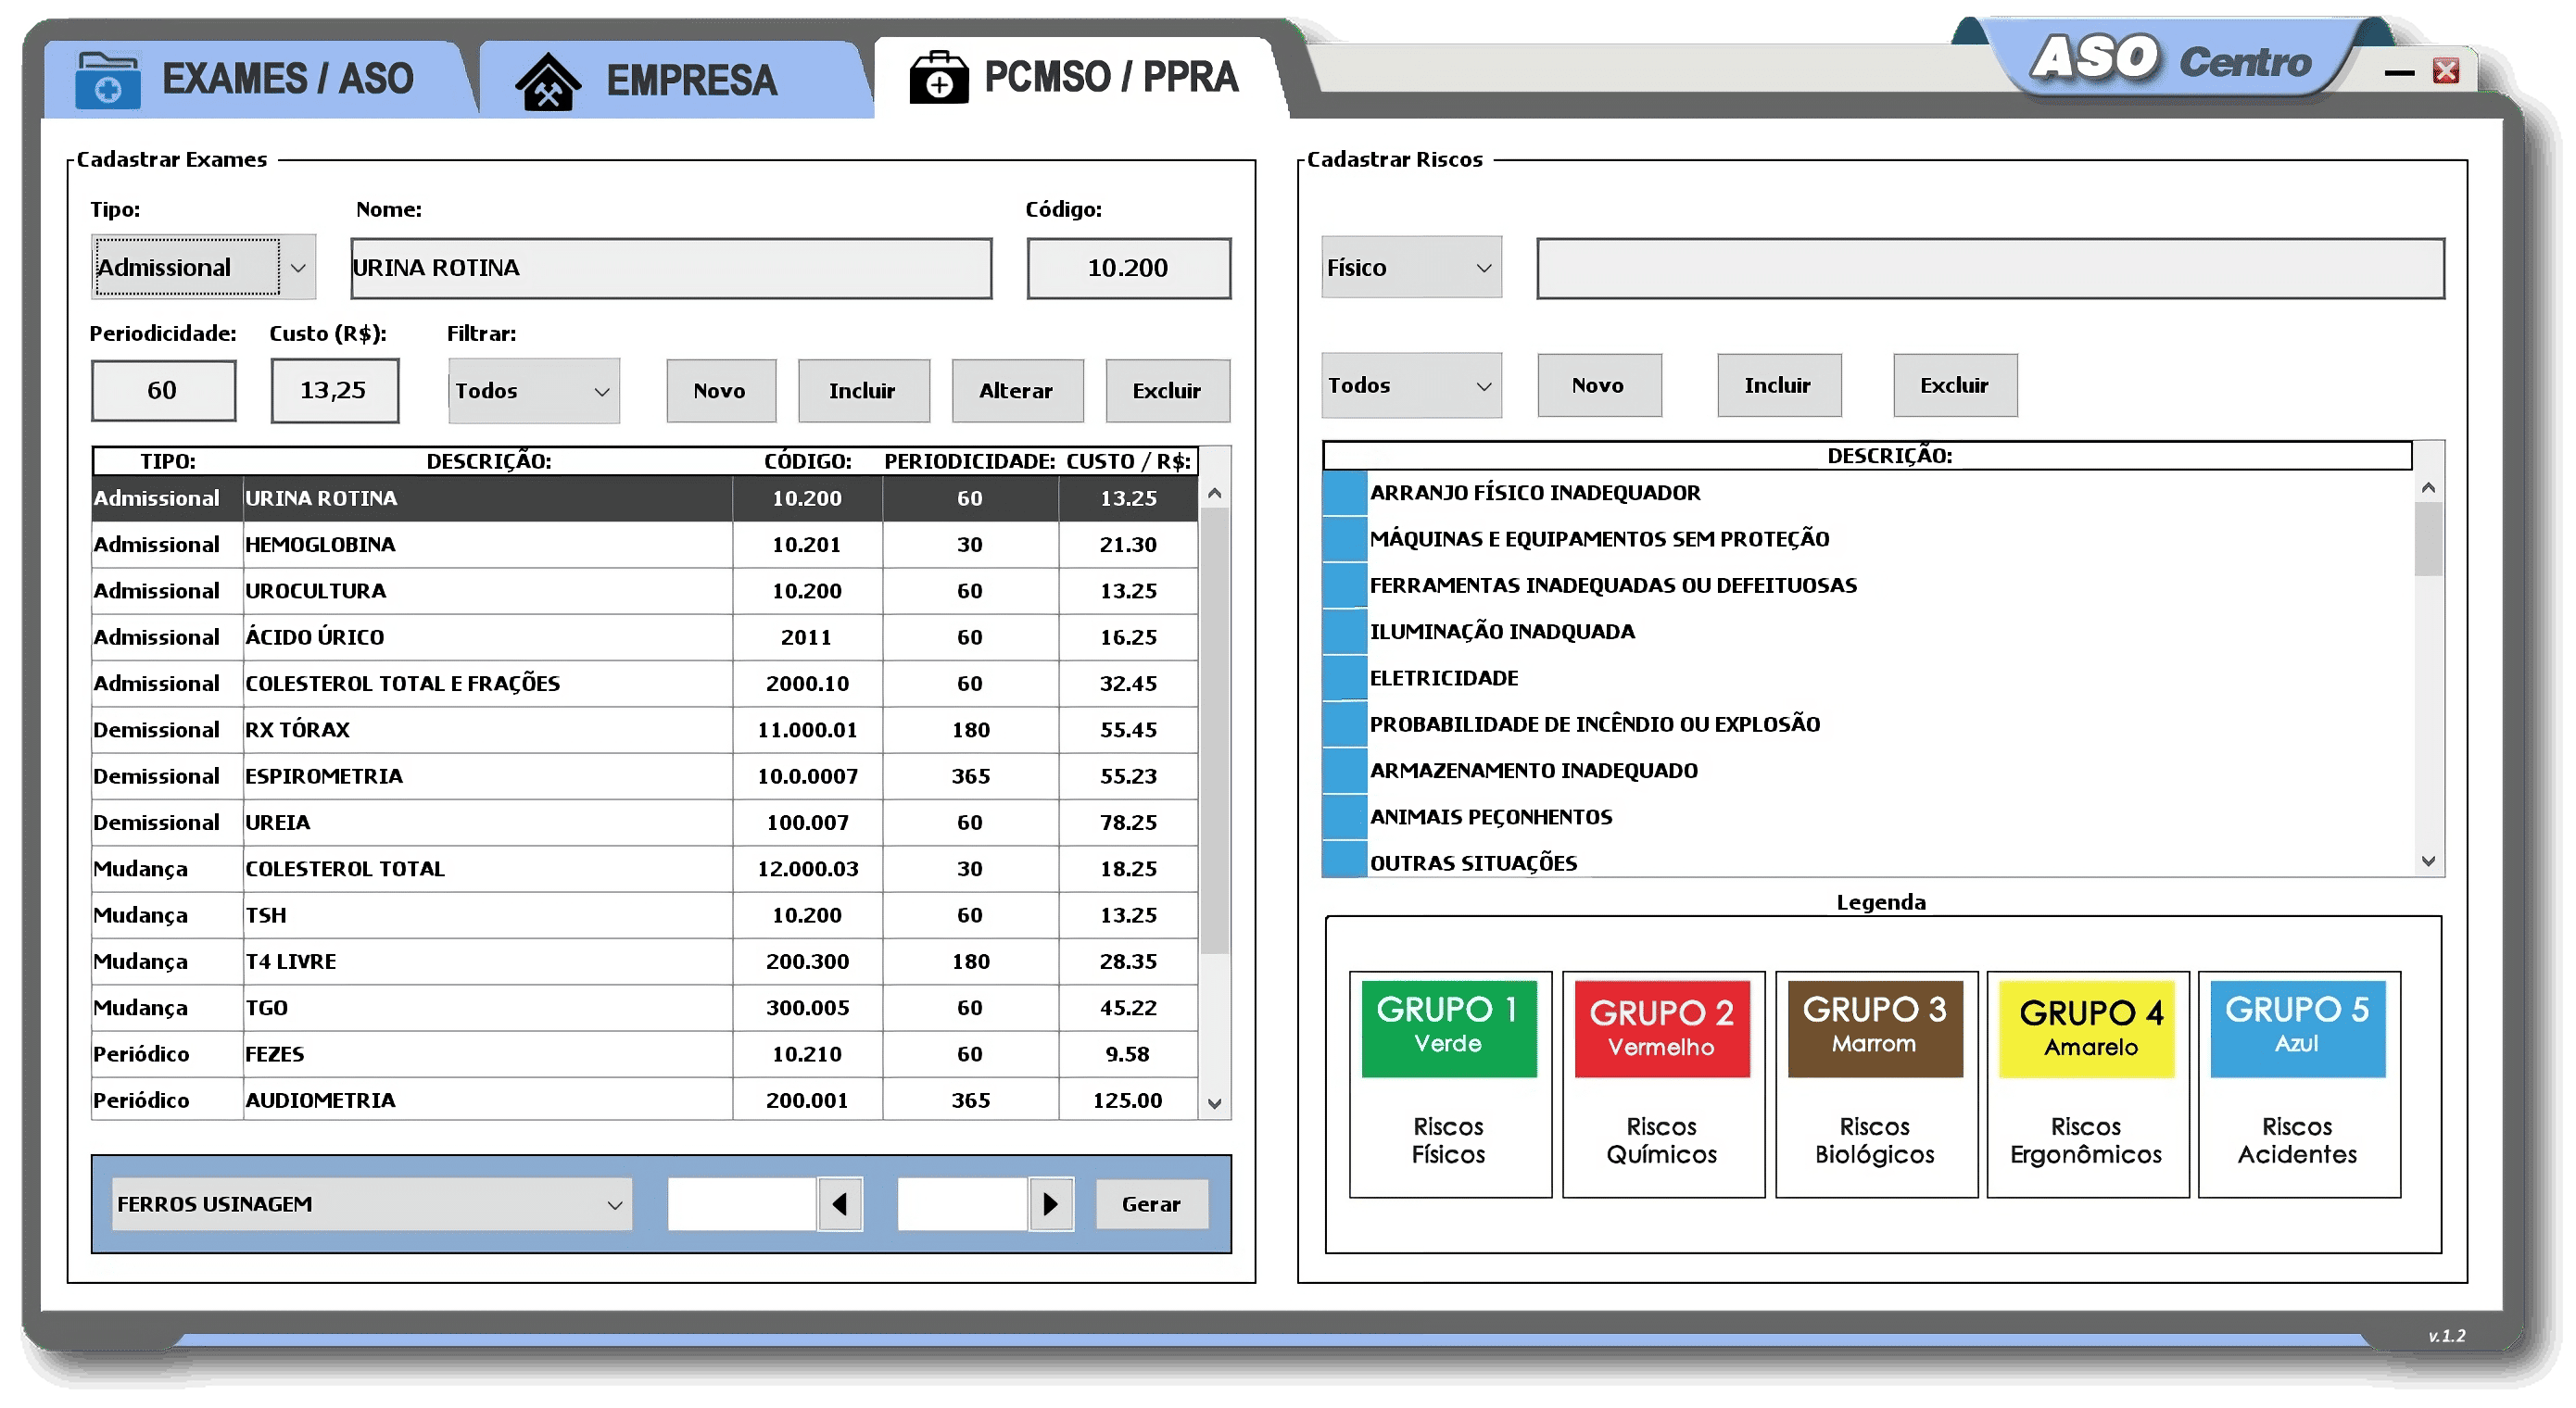Click Novo button in Cadastrar Exames

click(720, 391)
